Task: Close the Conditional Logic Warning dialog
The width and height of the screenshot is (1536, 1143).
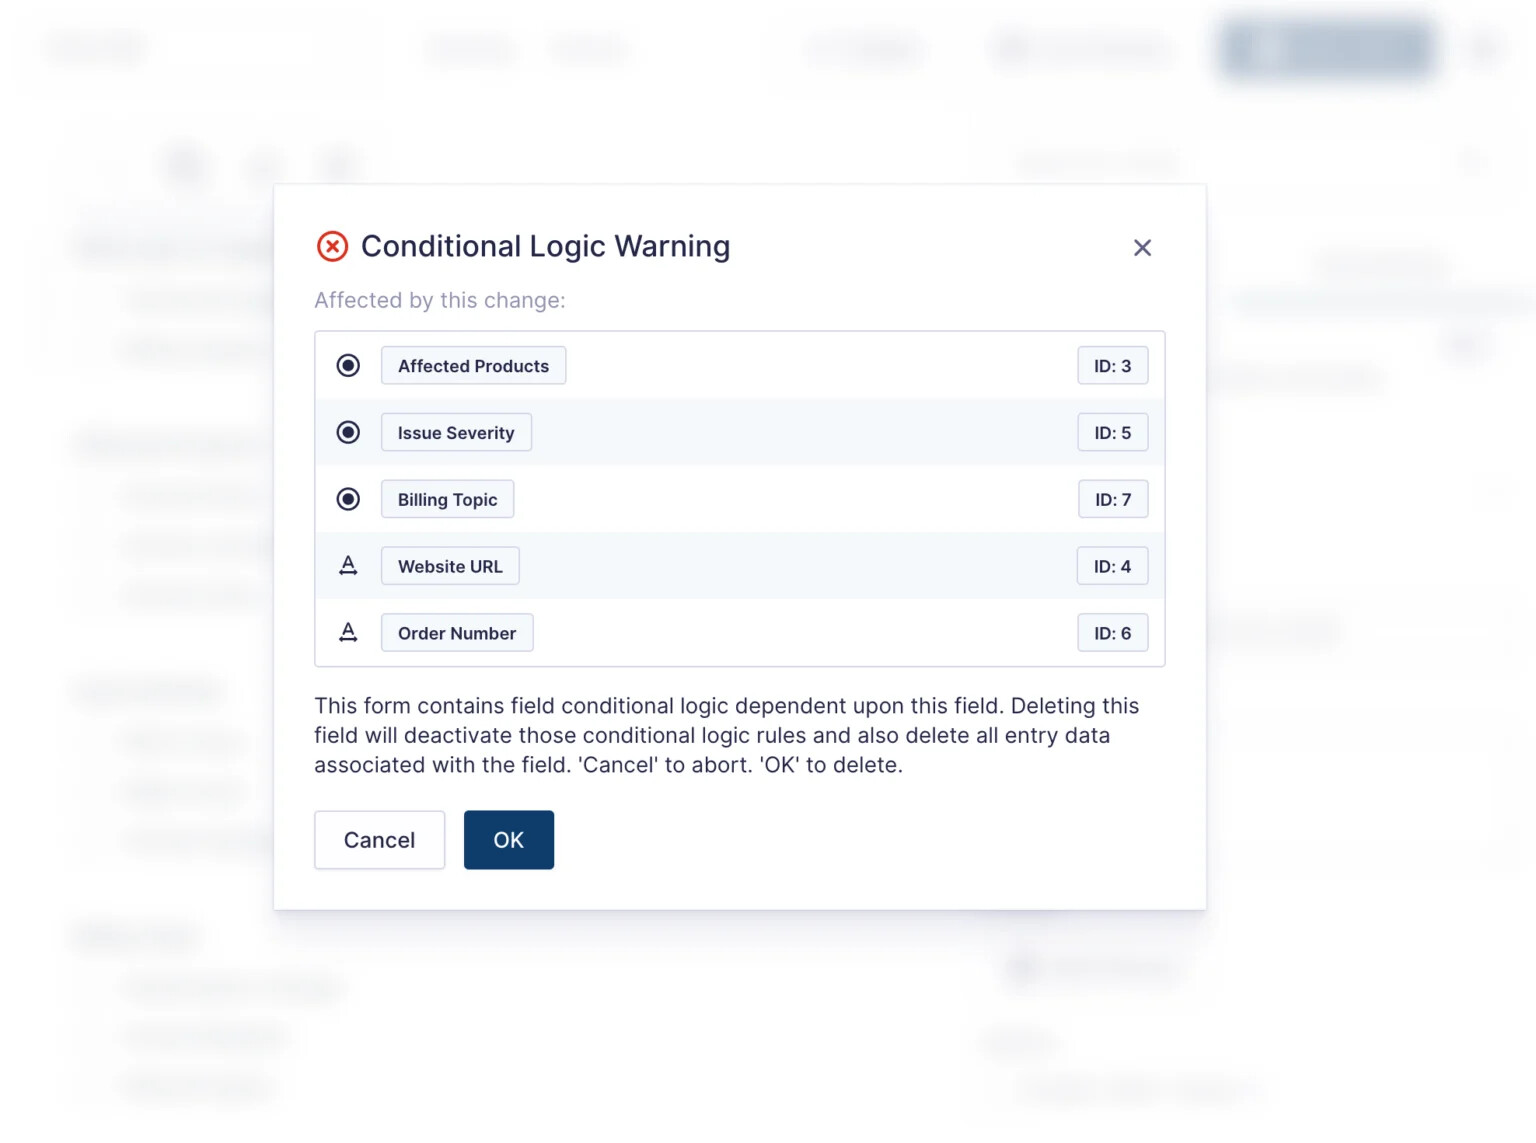Action: point(1142,248)
